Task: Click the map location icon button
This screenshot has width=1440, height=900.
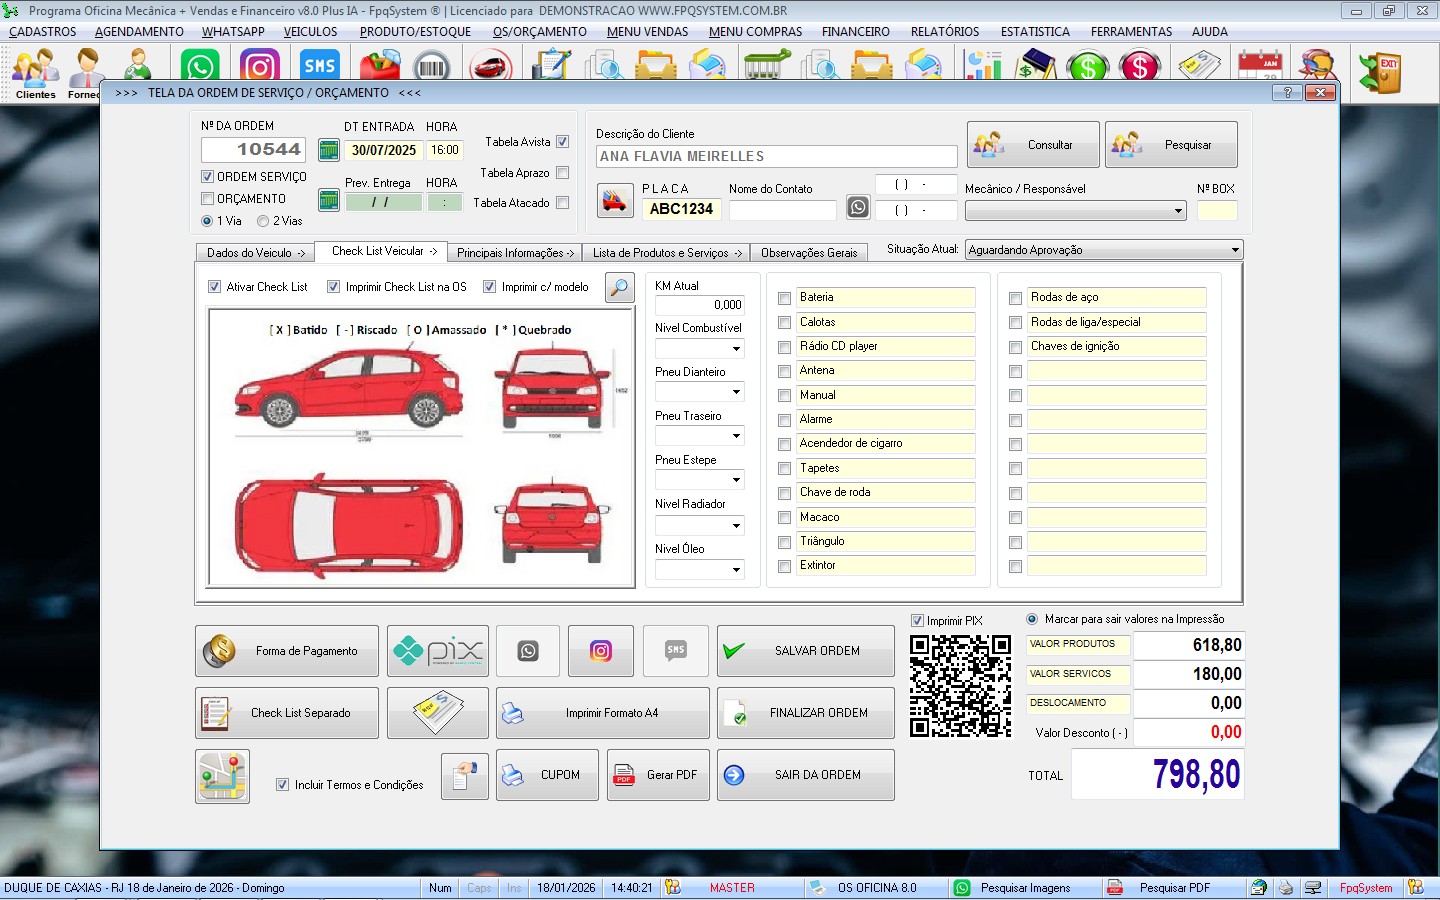Action: [222, 776]
